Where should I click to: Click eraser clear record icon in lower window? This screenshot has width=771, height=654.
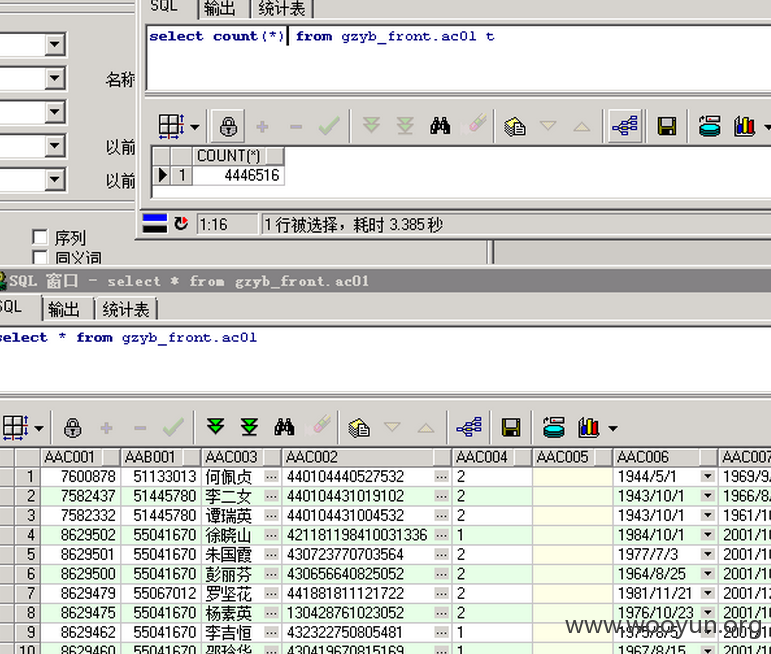coord(320,425)
